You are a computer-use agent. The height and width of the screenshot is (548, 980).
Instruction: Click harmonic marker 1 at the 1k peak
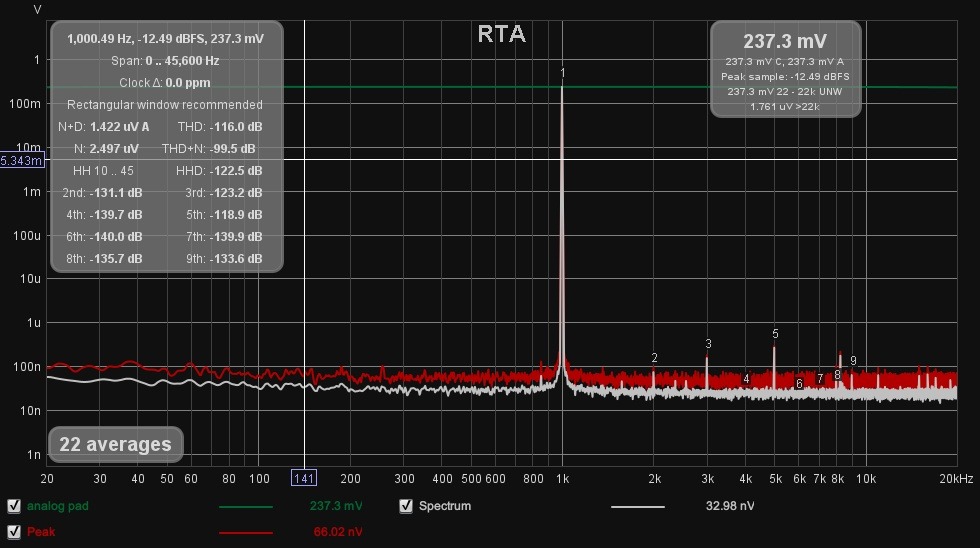[x=562, y=73]
